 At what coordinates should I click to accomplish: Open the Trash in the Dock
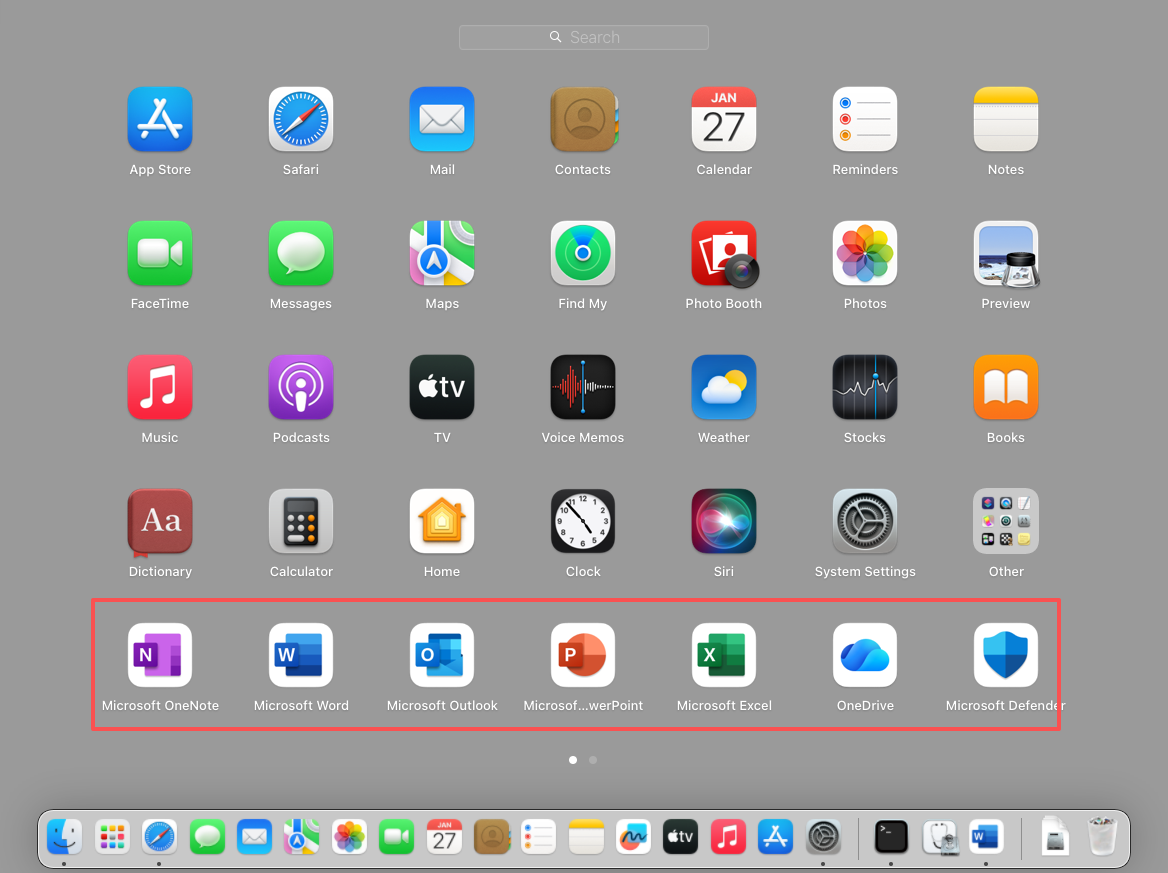[1102, 836]
